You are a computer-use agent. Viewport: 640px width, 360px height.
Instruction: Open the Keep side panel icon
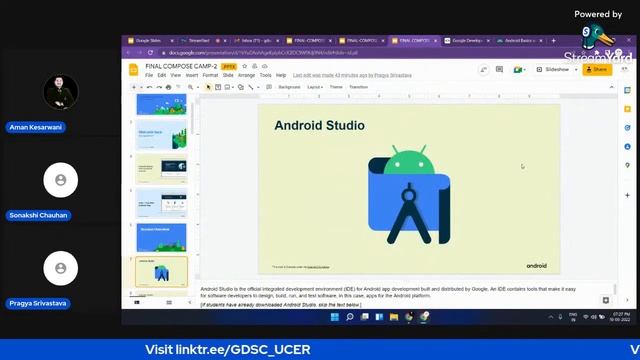[x=627, y=109]
